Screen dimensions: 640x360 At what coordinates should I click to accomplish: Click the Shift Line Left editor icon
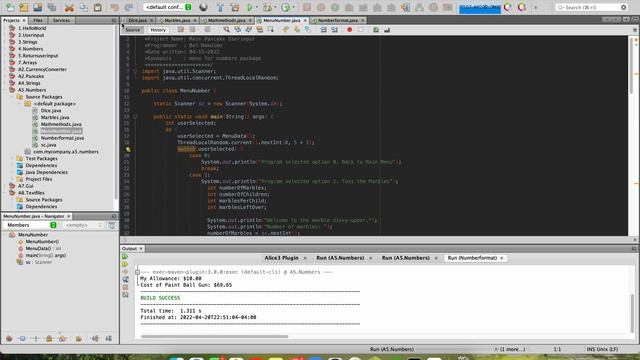(323, 29)
